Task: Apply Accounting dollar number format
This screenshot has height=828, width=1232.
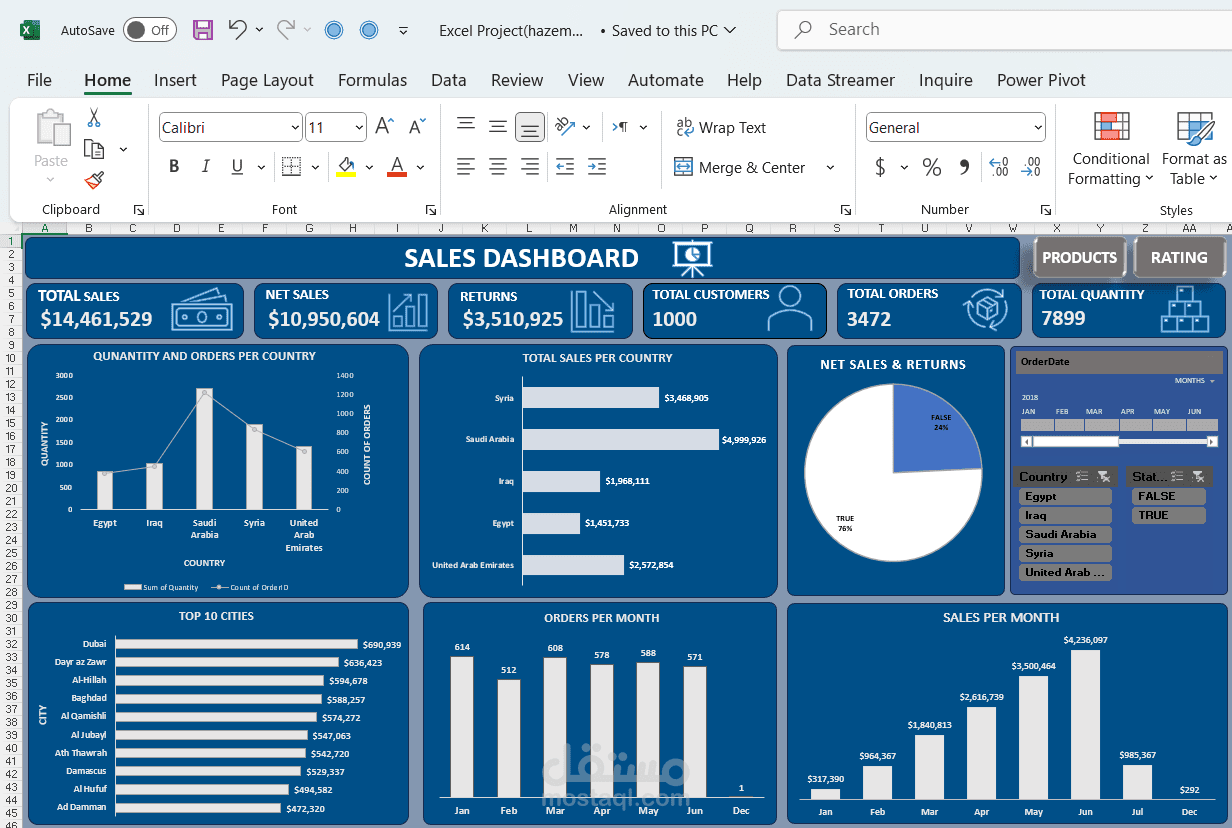Action: (880, 167)
